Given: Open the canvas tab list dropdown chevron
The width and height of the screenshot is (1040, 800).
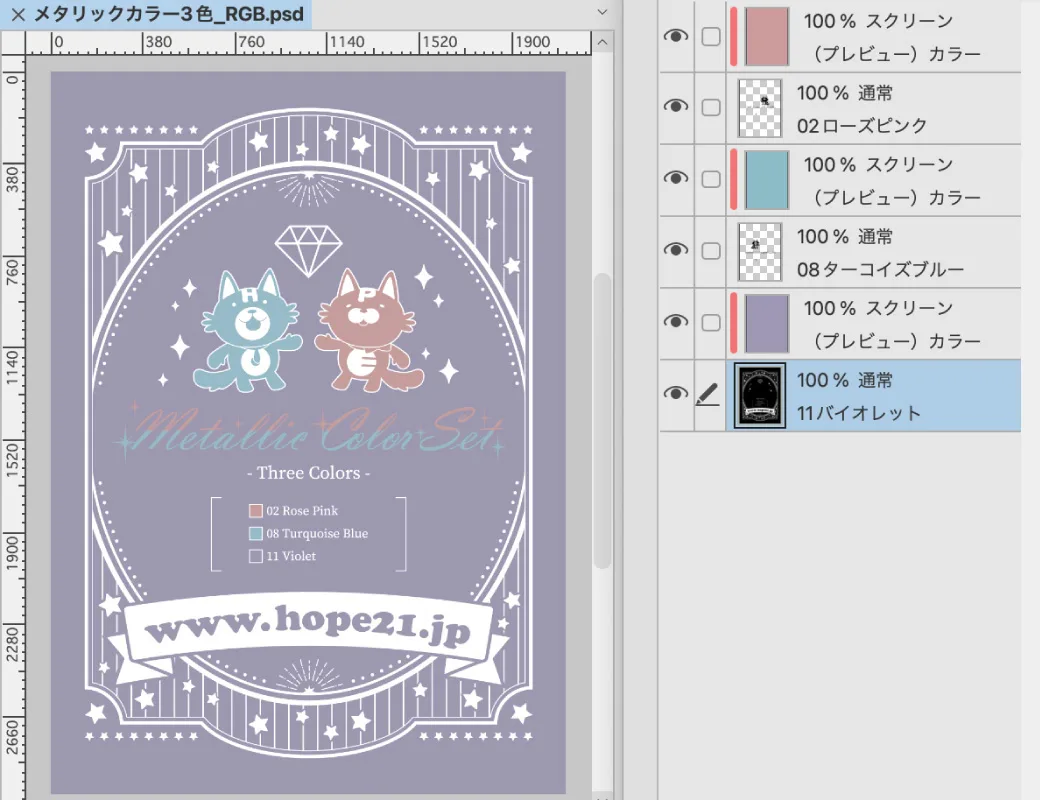Looking at the screenshot, I should pos(602,12).
